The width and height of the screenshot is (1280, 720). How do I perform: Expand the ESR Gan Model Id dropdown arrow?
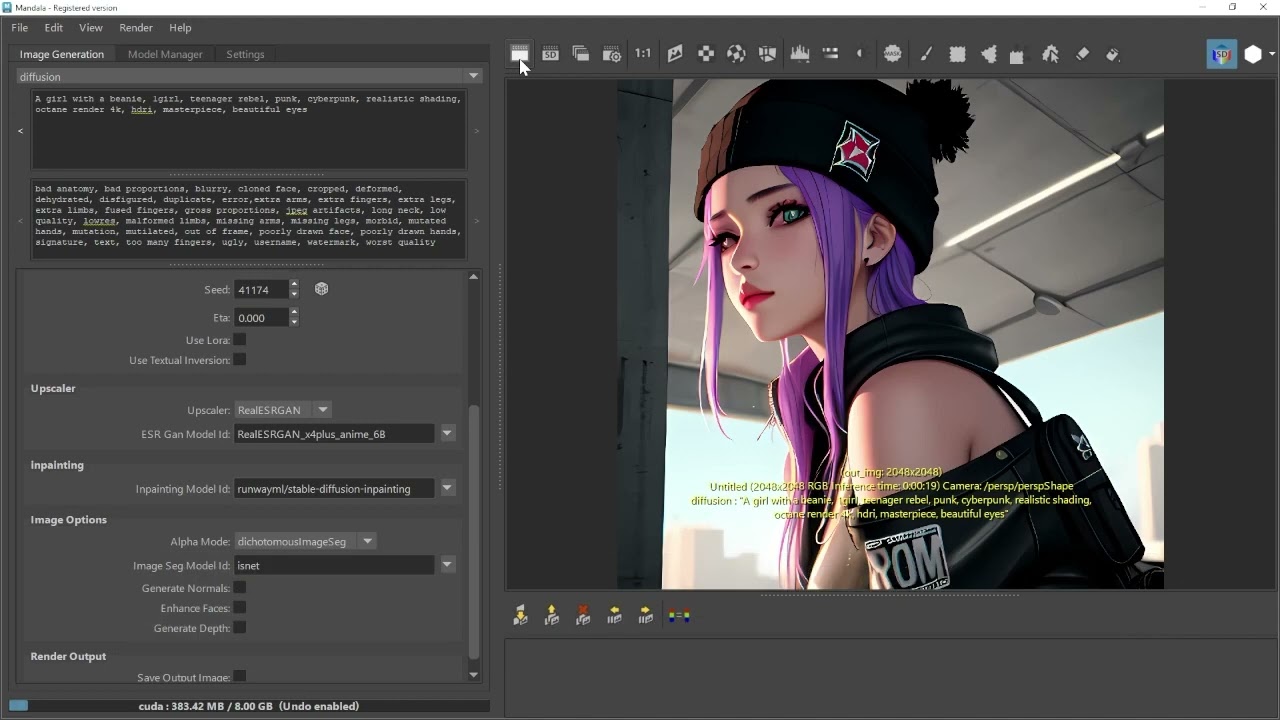447,433
